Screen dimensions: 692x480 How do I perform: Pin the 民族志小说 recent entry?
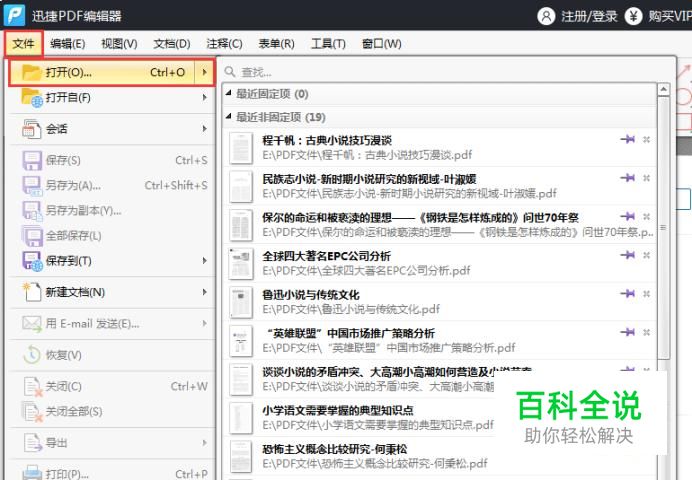(628, 178)
